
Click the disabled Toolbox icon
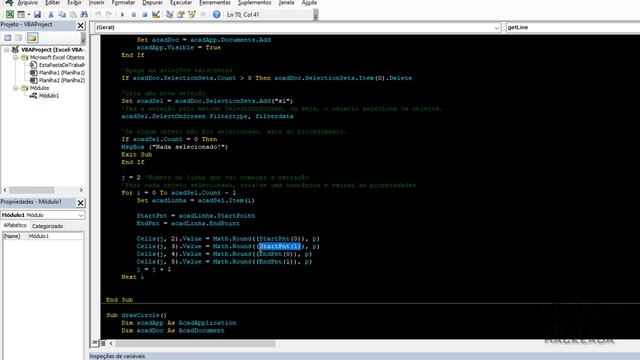coord(202,14)
